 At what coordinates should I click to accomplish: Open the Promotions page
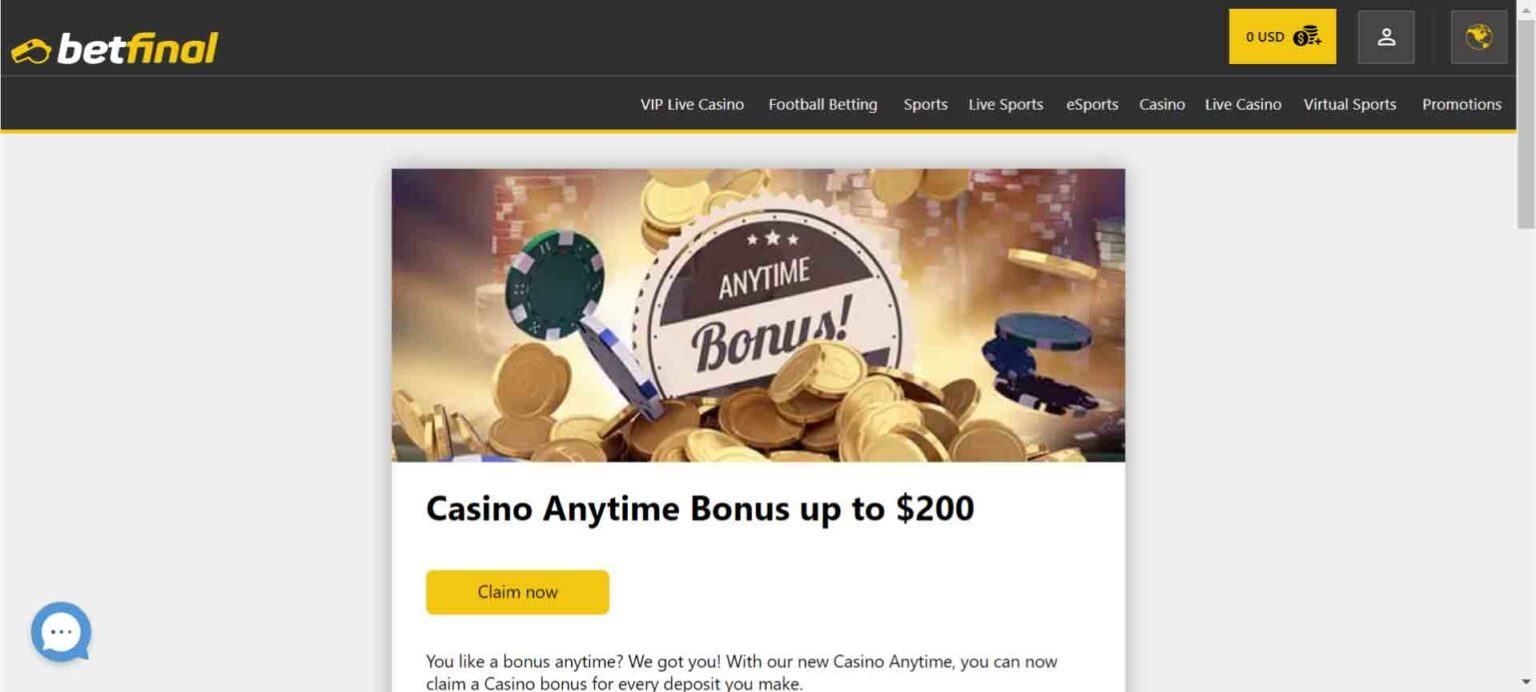1462,104
